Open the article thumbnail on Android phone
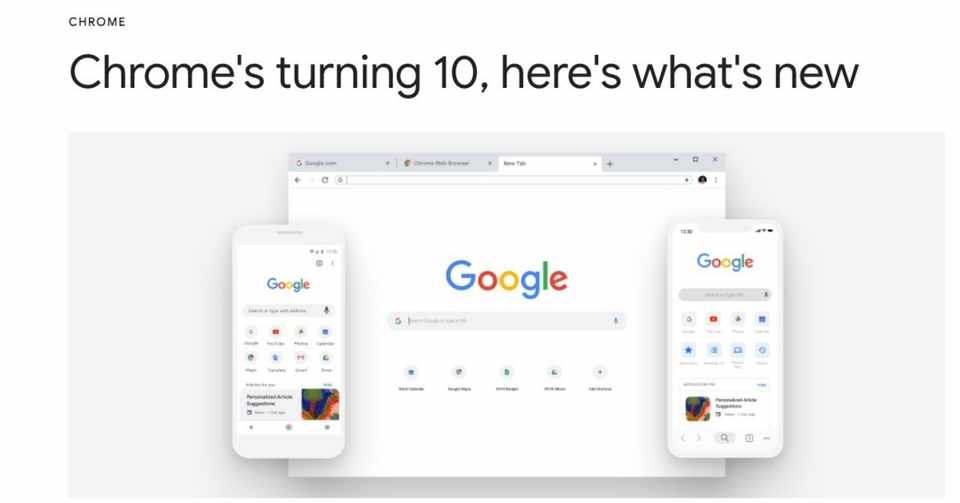The height and width of the screenshot is (503, 960). (x=320, y=404)
